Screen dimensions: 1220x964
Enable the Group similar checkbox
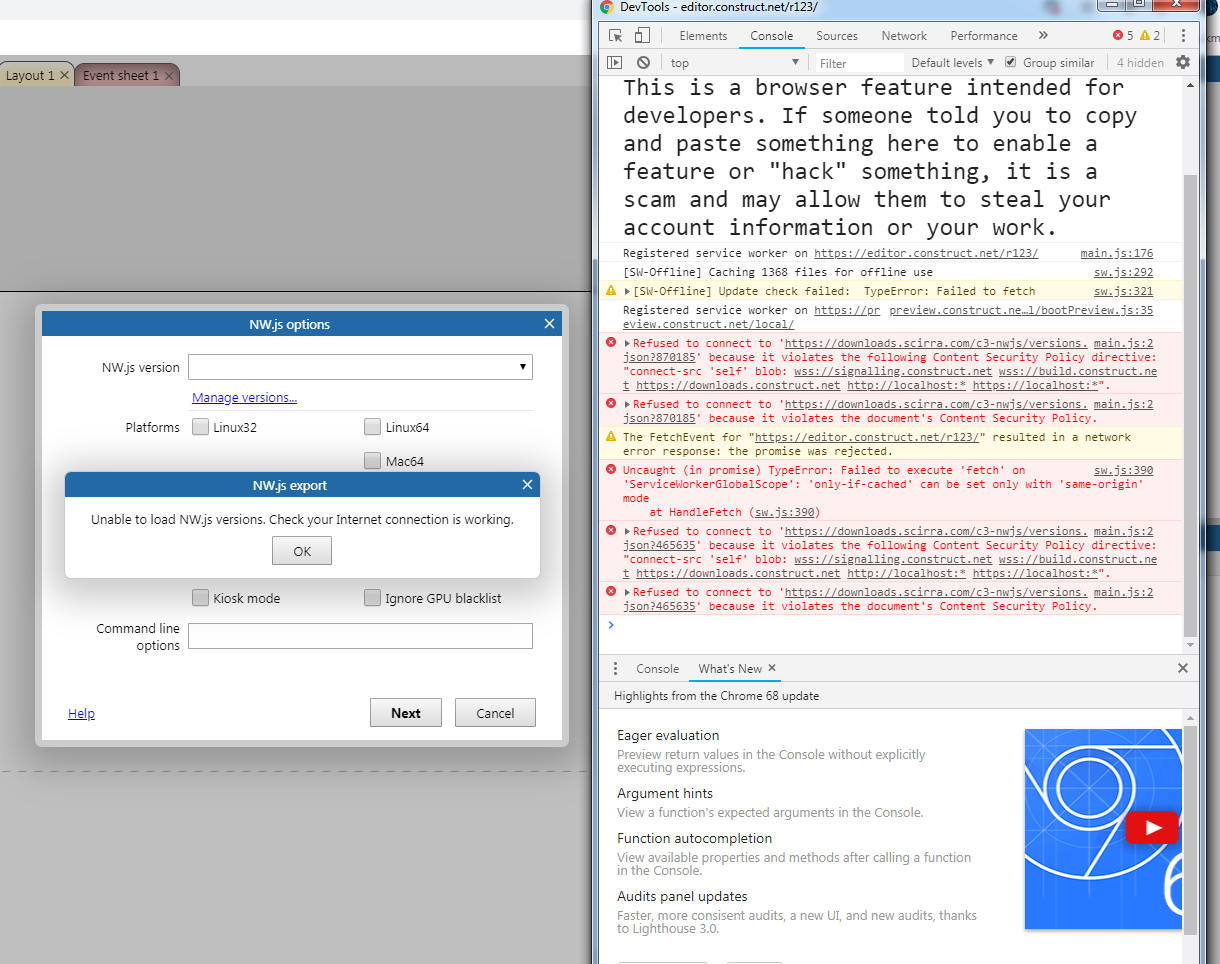coord(1012,62)
